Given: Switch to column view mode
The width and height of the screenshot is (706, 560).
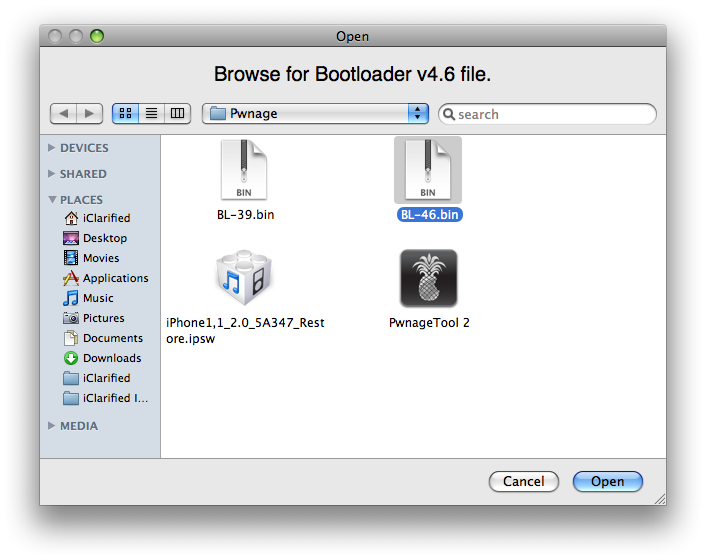Looking at the screenshot, I should click(x=178, y=114).
